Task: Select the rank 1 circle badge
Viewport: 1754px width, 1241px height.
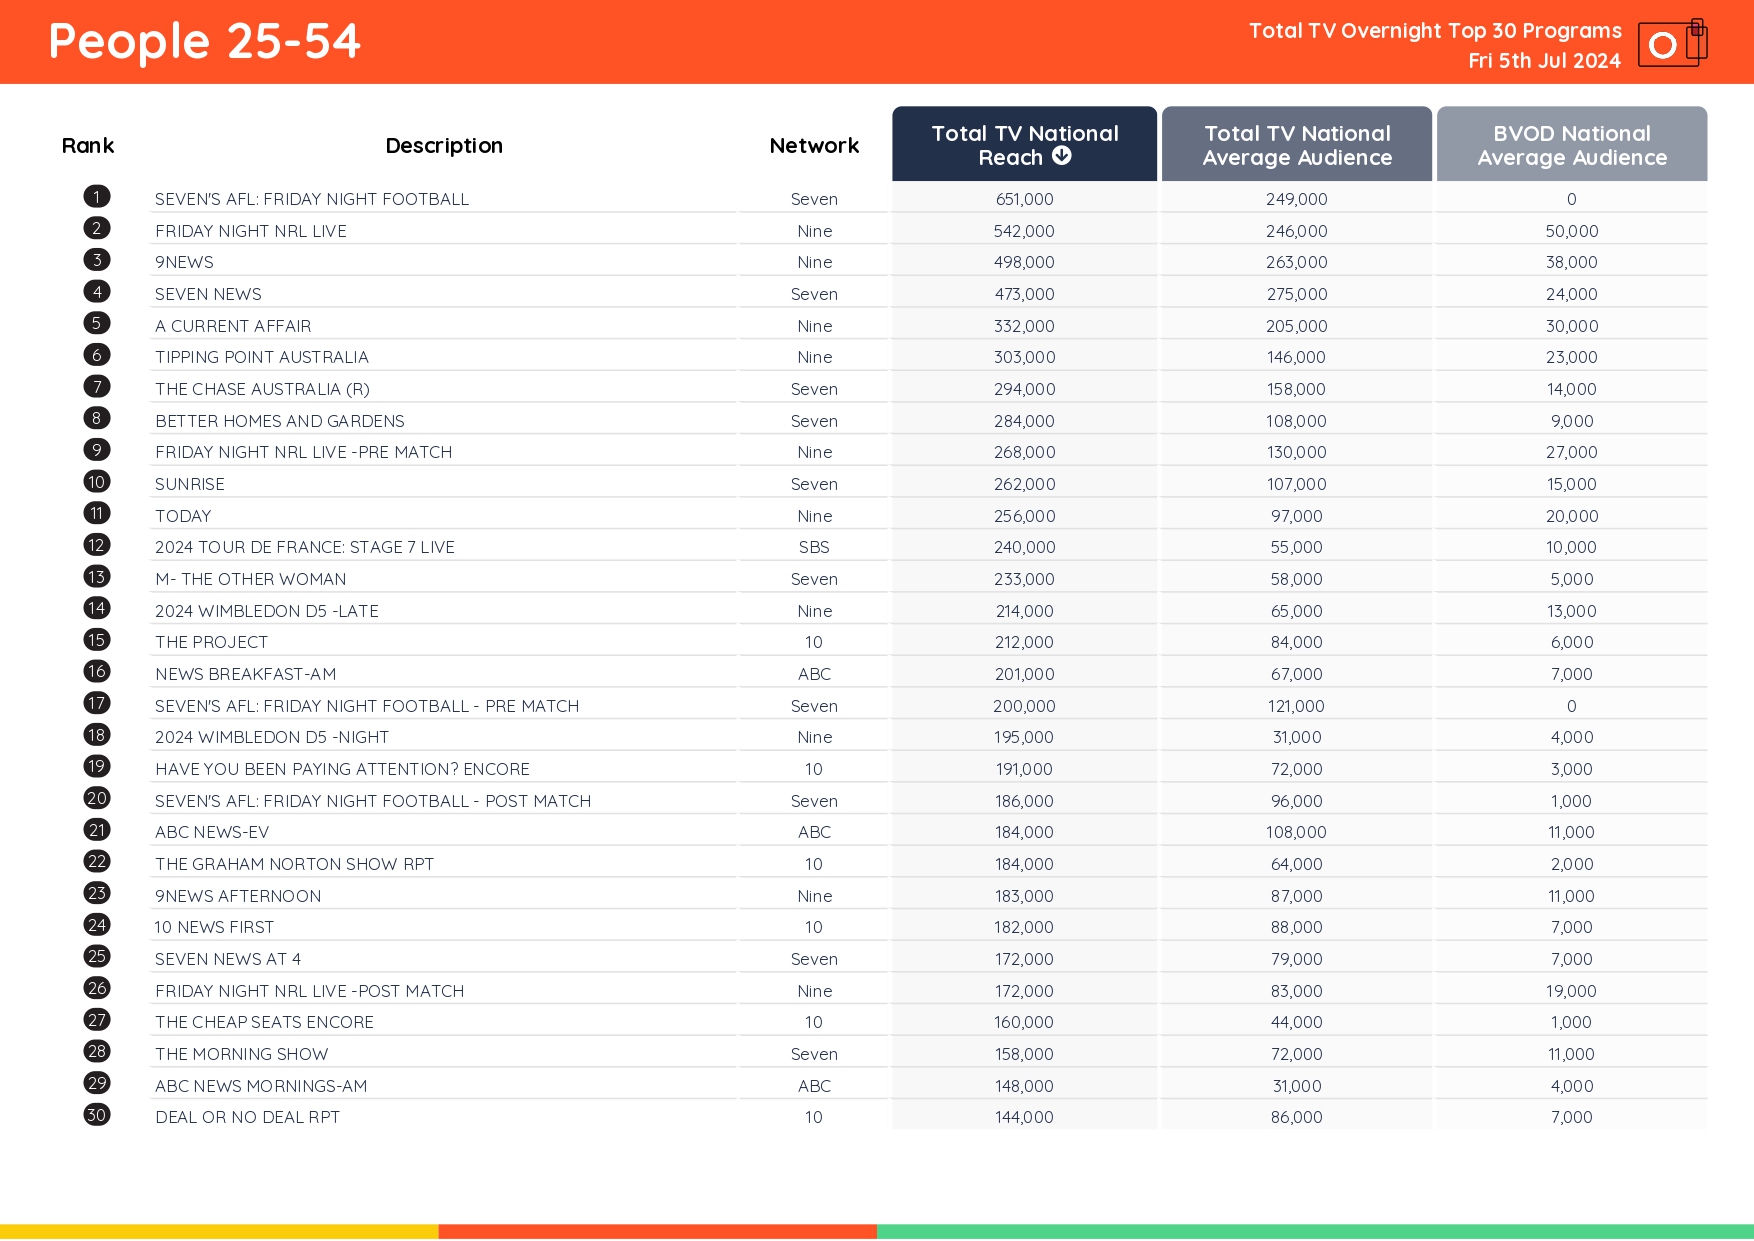Action: point(96,196)
